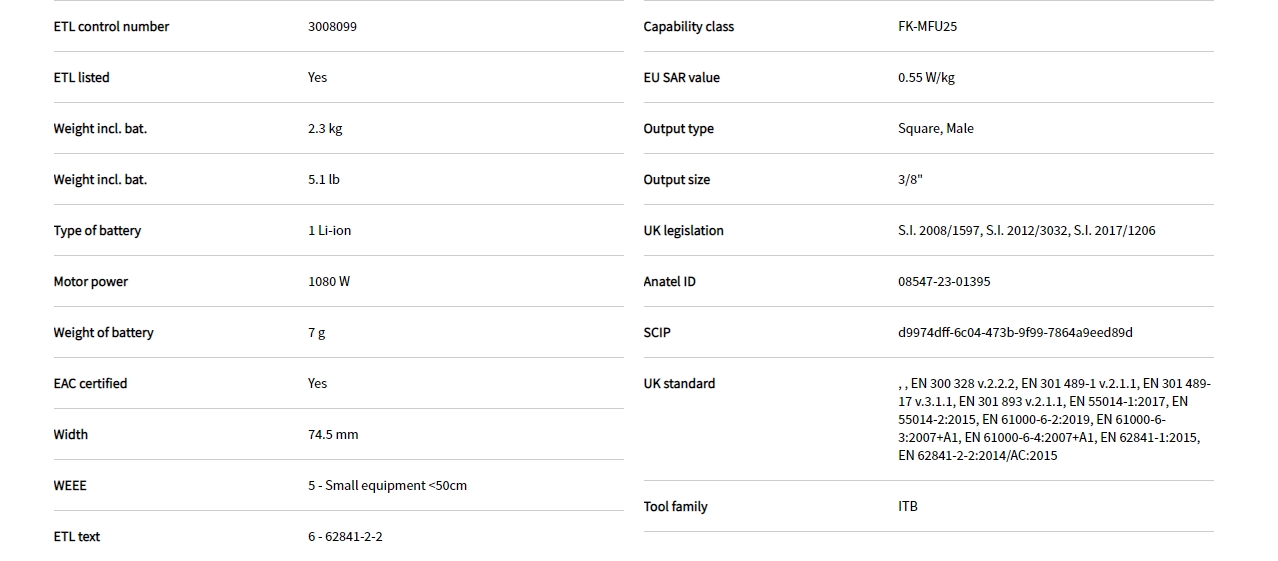
Task: Click the Capability class value FK-MFU25
Action: 927,27
